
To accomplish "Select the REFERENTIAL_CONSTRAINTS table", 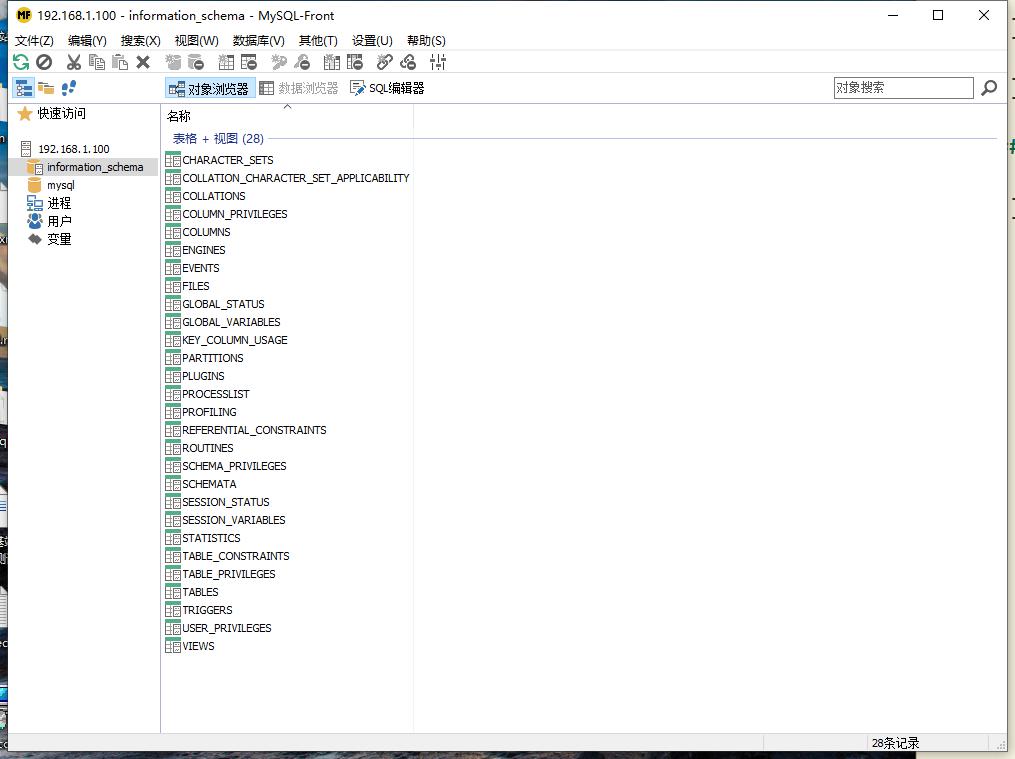I will point(254,430).
